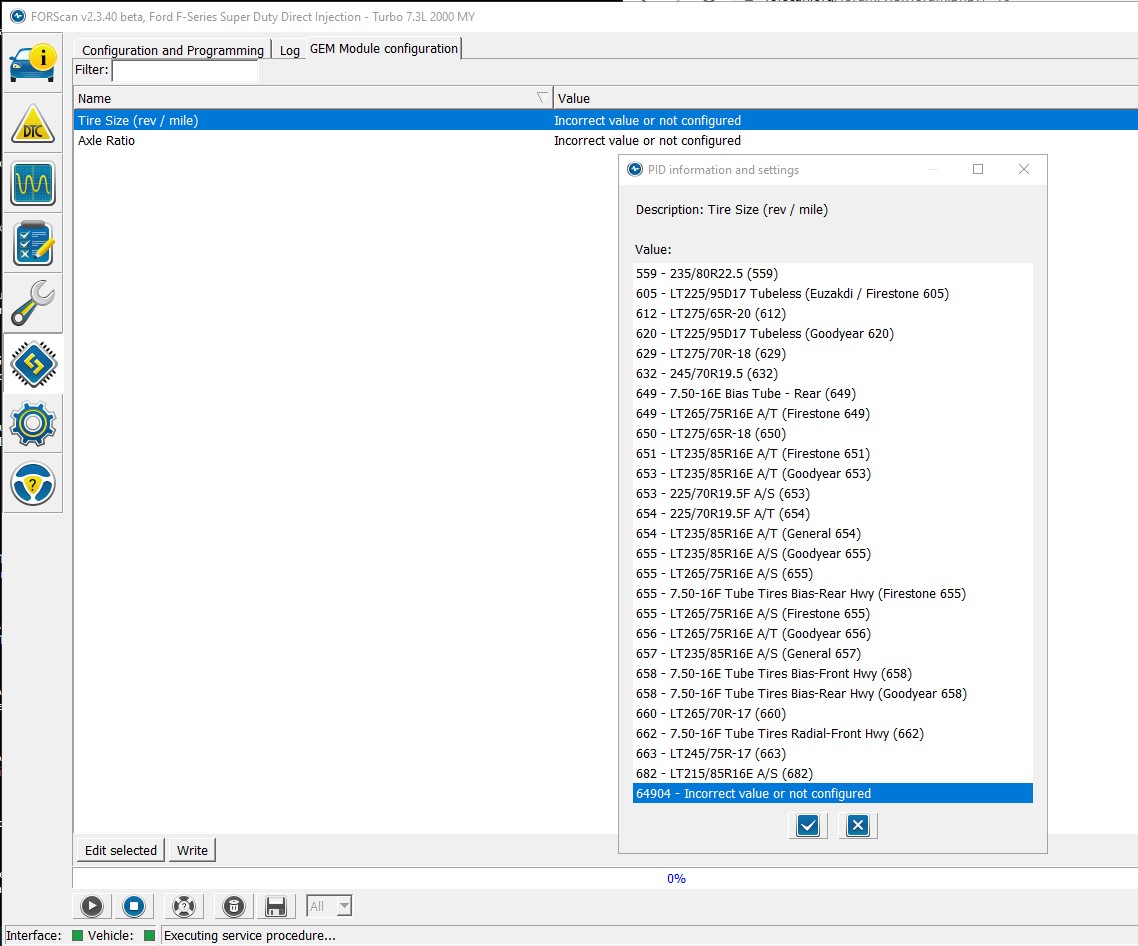Click the save floppy disk icon
Image resolution: width=1138 pixels, height=946 pixels.
(x=276, y=906)
